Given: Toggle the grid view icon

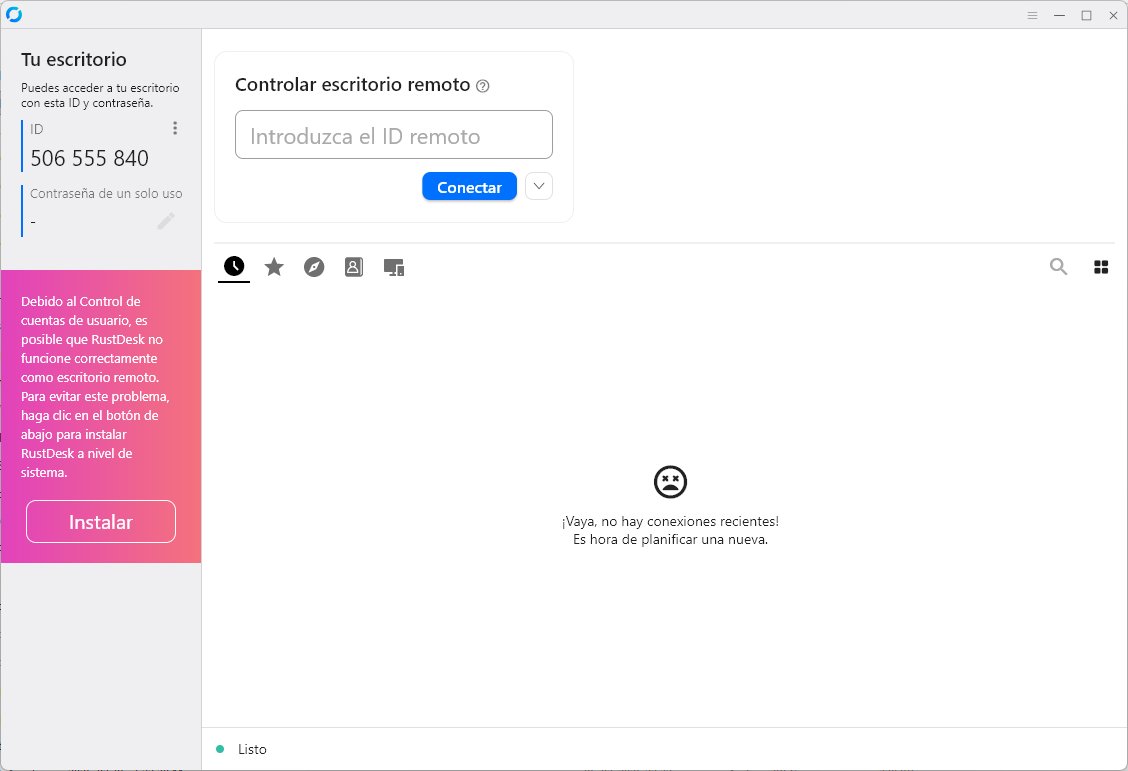Looking at the screenshot, I should coord(1101,268).
